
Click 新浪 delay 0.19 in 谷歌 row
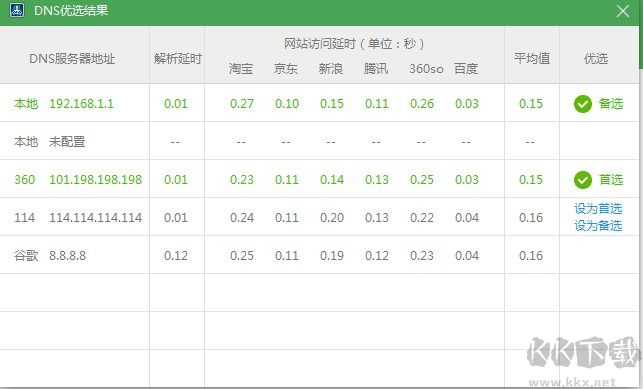tap(332, 256)
